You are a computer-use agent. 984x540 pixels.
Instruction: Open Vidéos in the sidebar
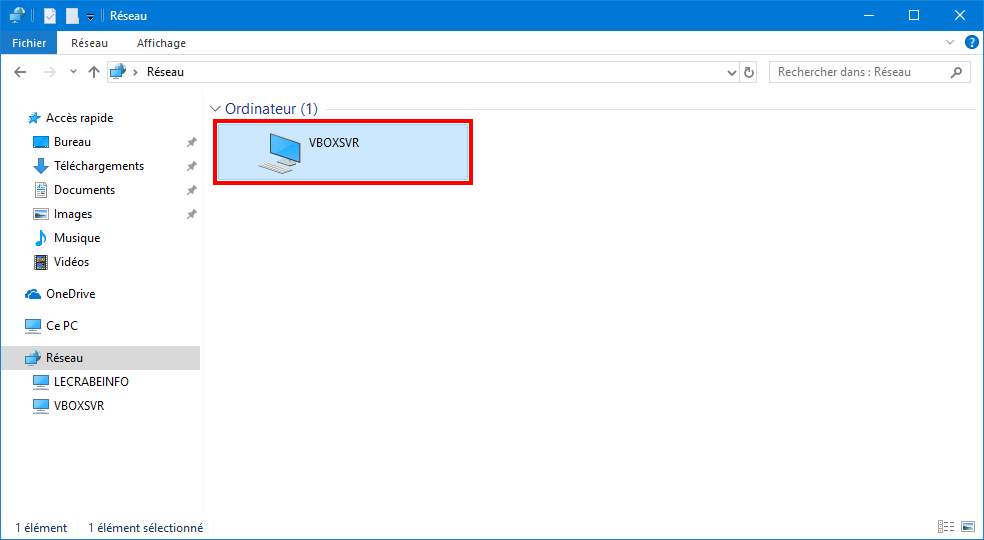coord(71,262)
